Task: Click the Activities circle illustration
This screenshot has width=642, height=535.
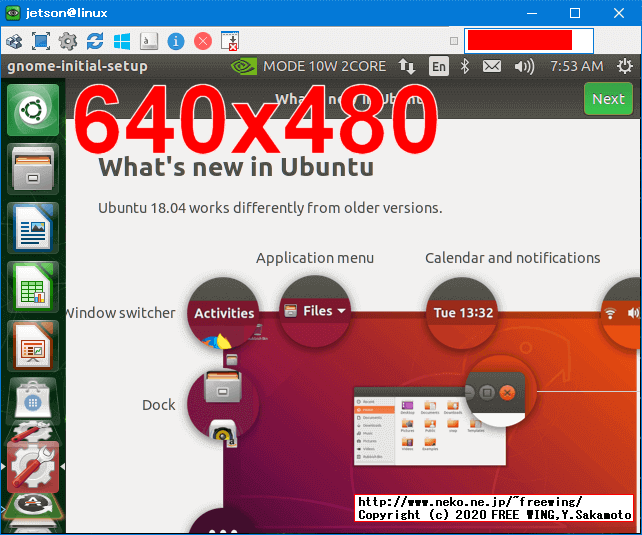Action: (224, 313)
